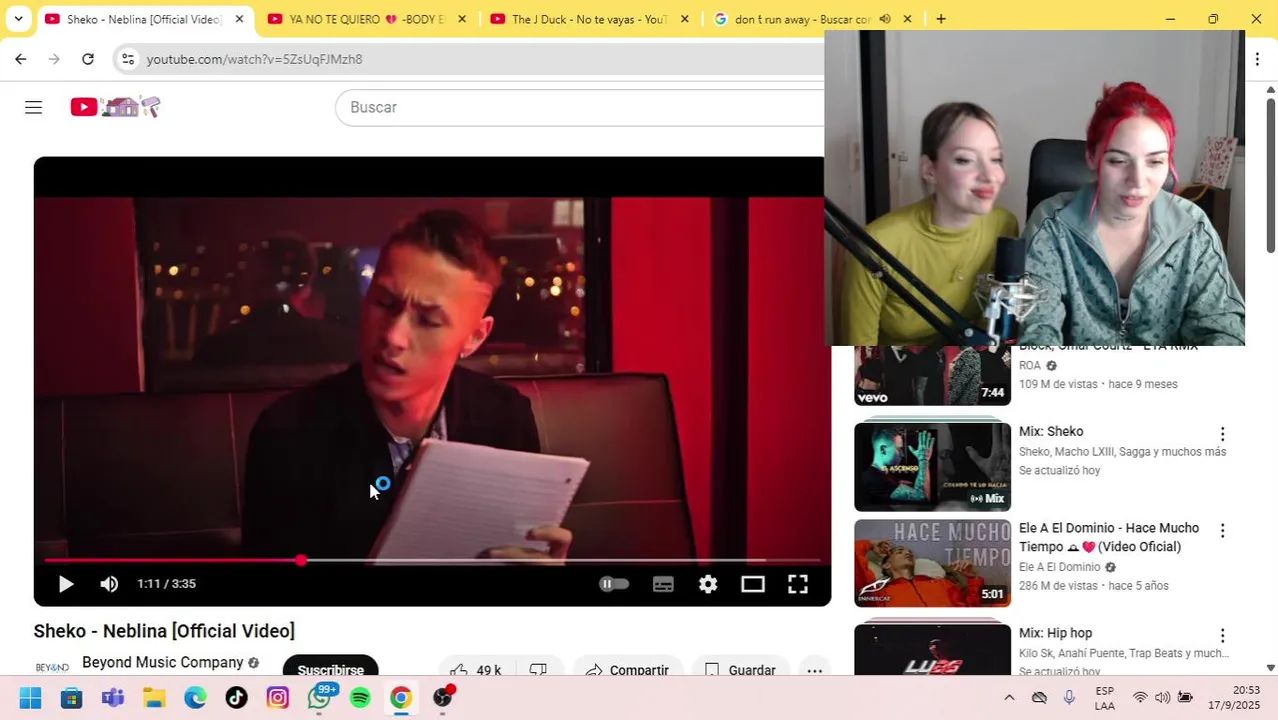The width and height of the screenshot is (1278, 720).
Task: View site information icon in the address bar
Action: [128, 59]
